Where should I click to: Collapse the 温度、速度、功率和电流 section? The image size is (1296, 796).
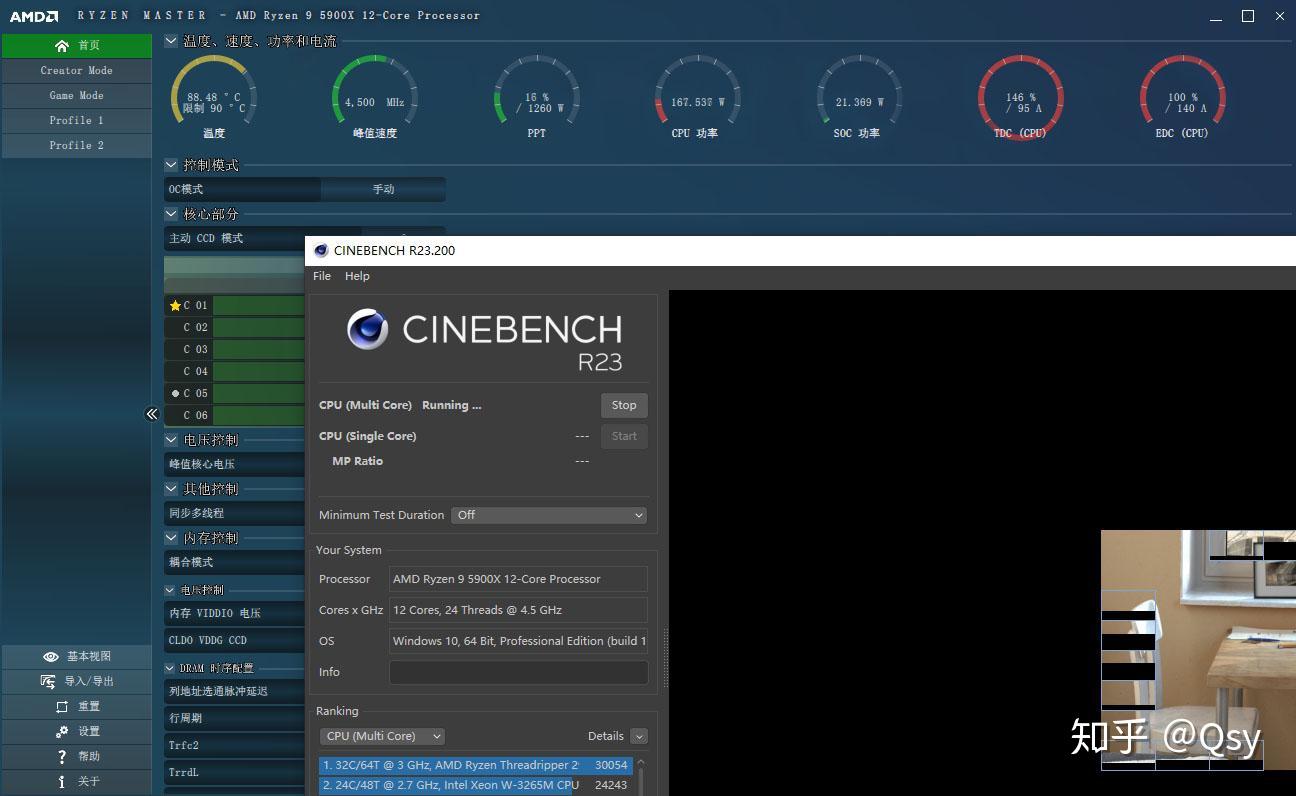click(171, 41)
